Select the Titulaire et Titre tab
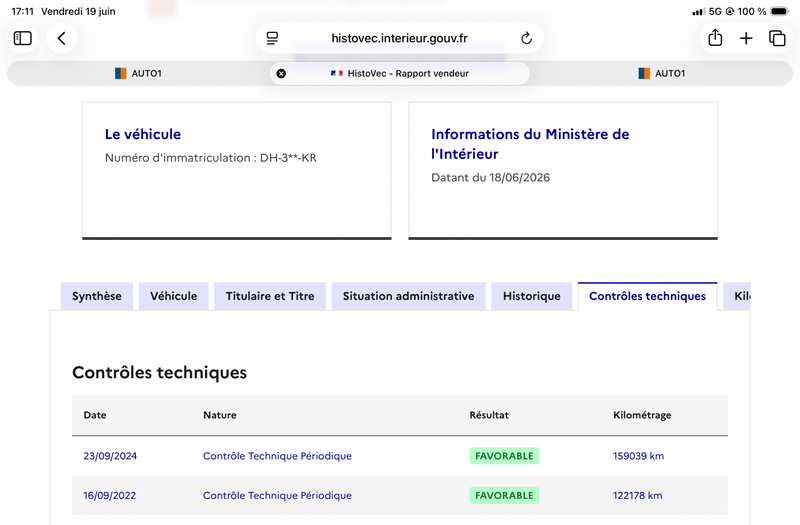 (x=270, y=296)
